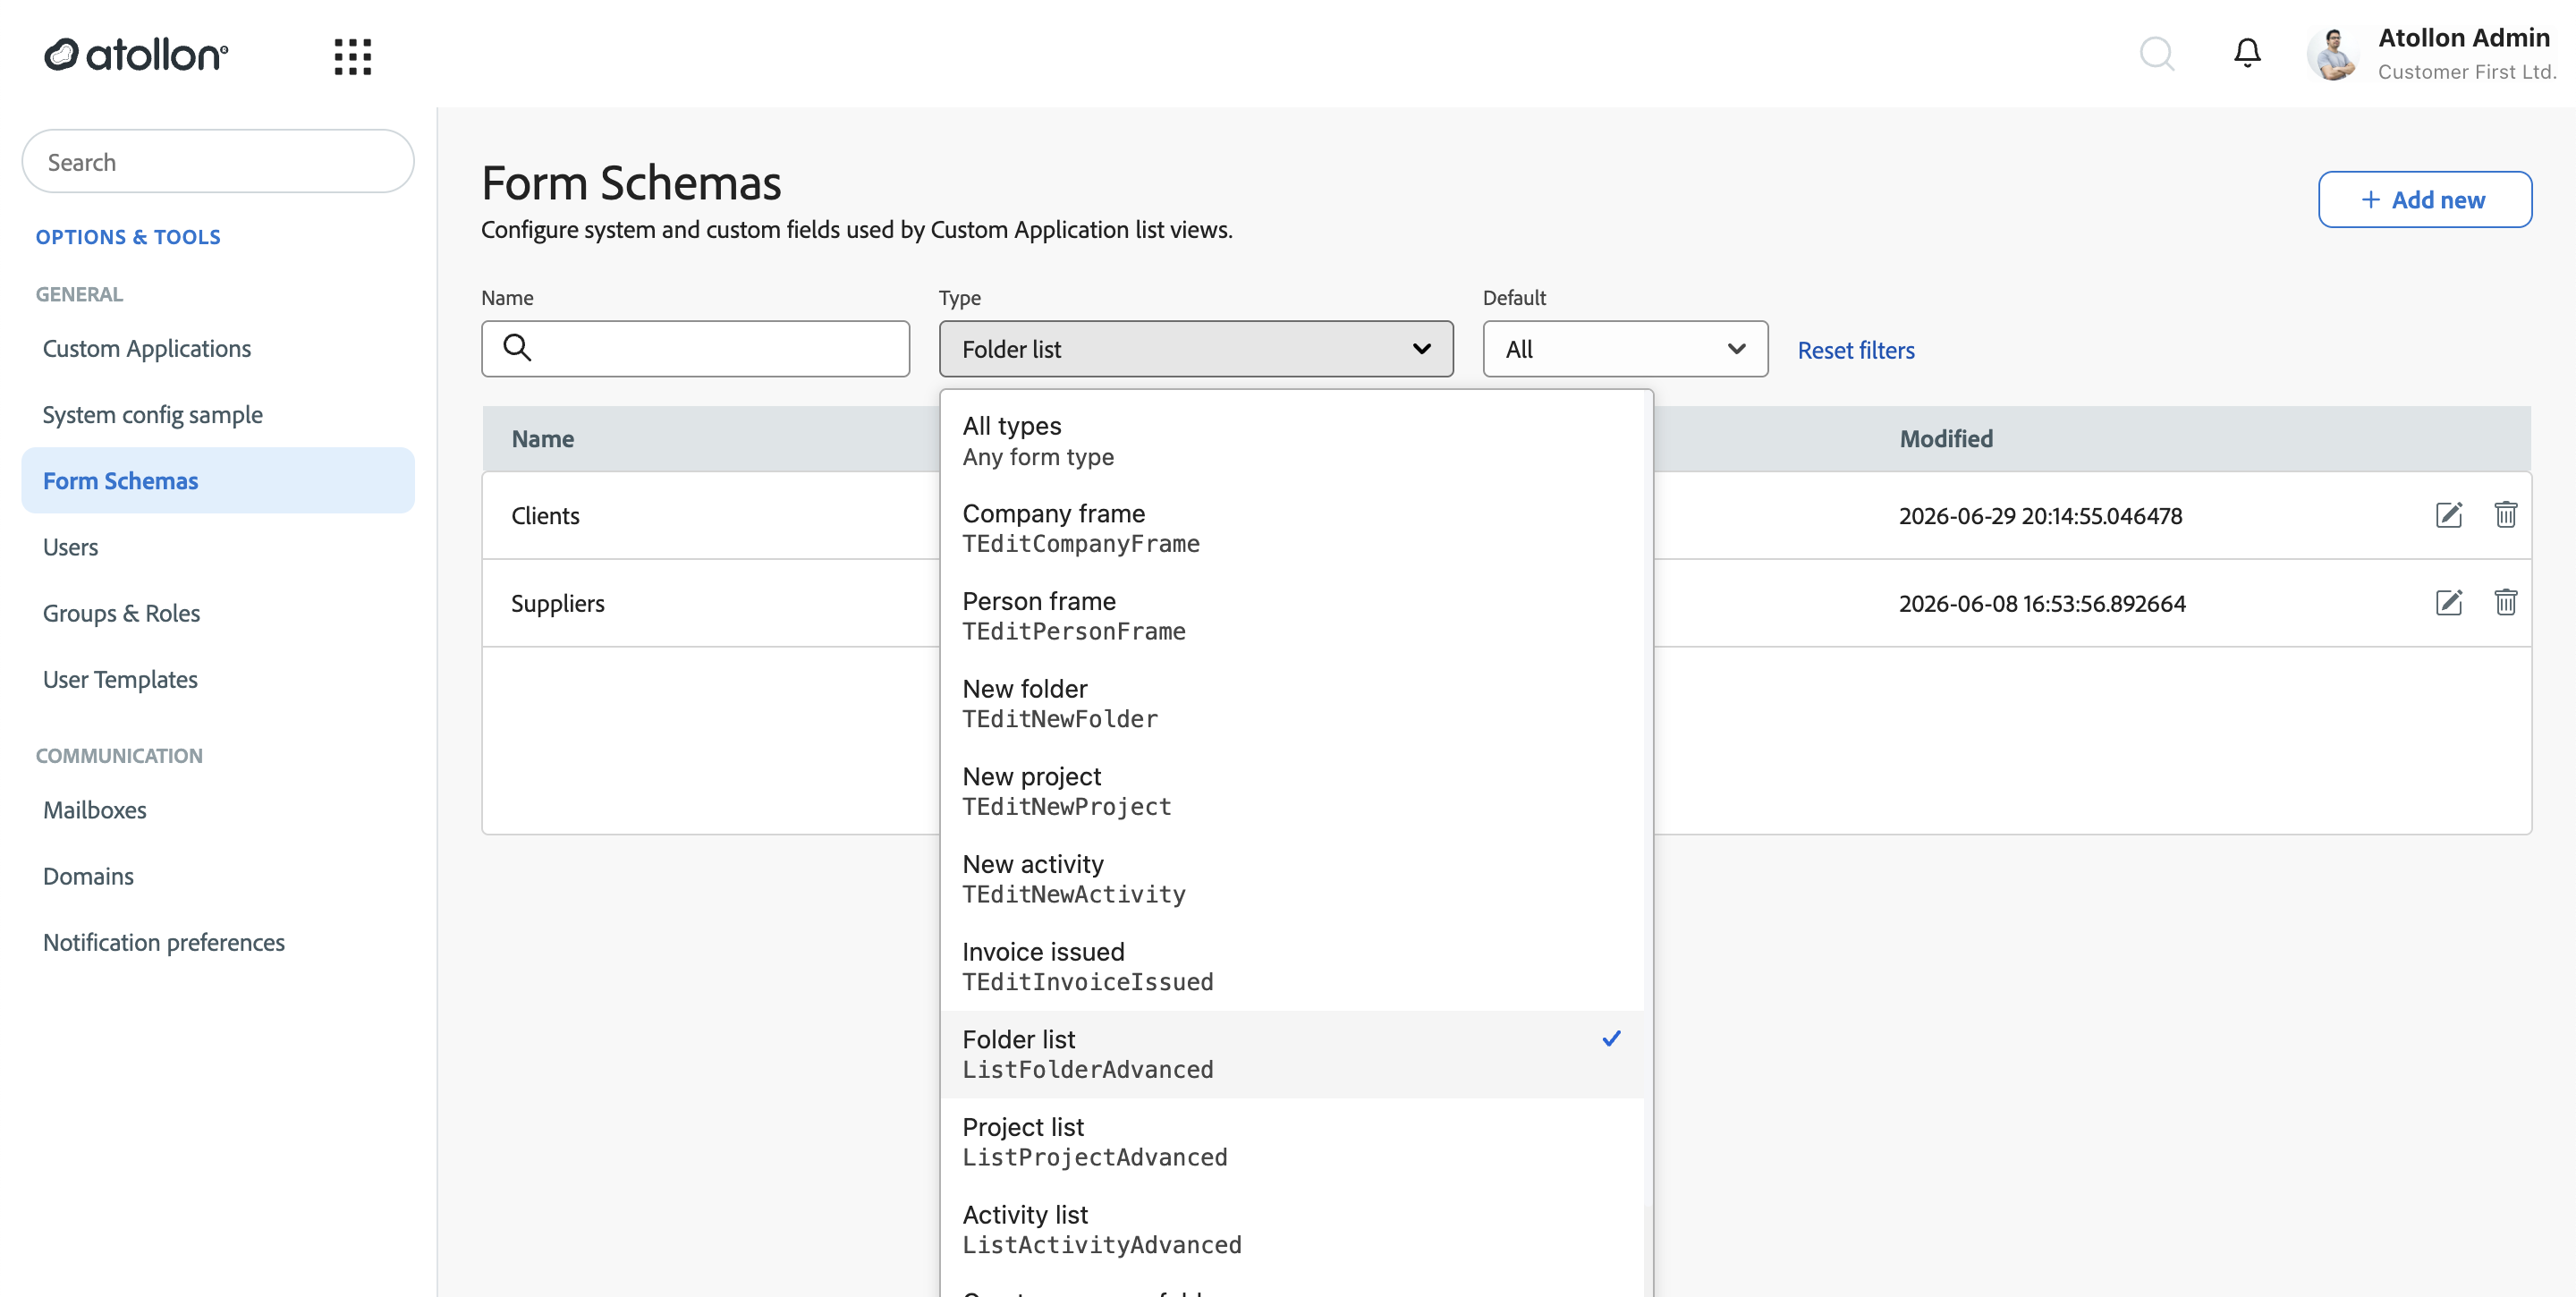Click the Add new button
2576x1297 pixels.
coord(2424,199)
